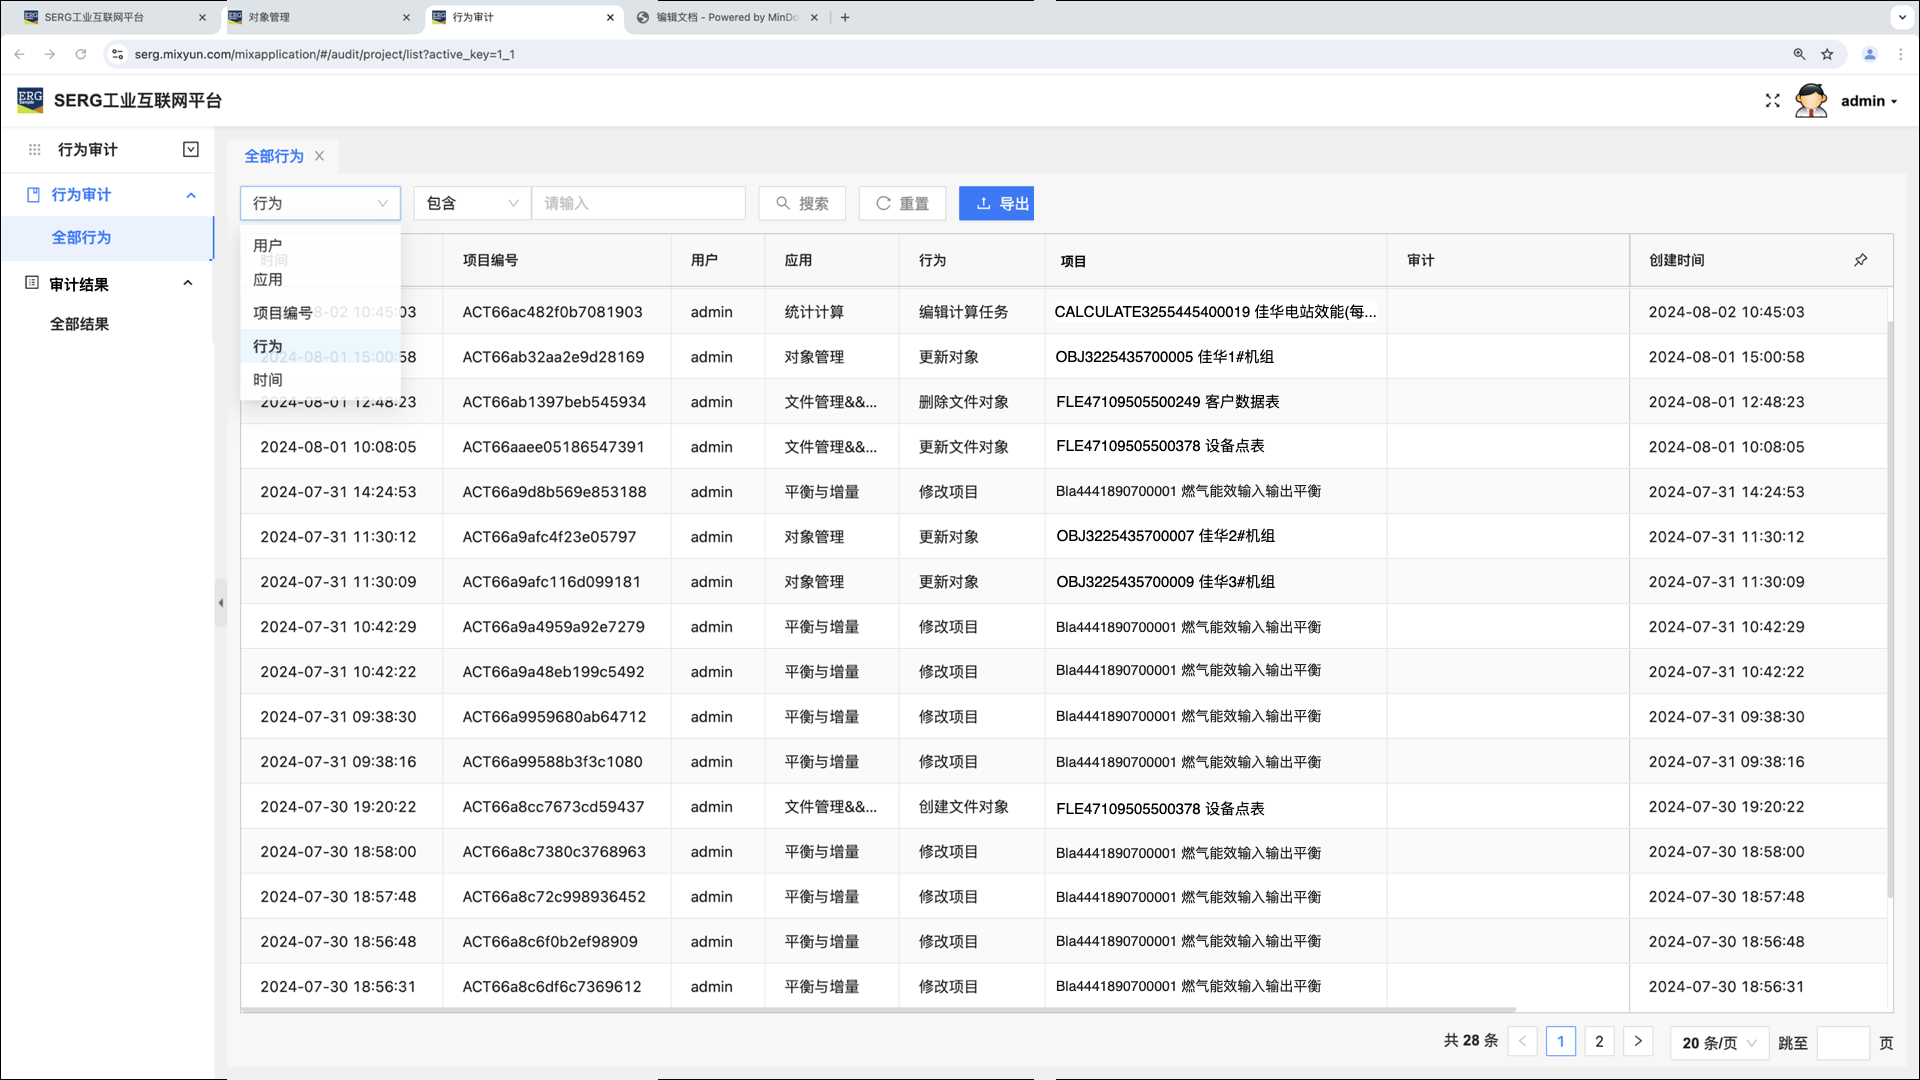
Task: Go to page 2 in pagination
Action: click(x=1599, y=1042)
